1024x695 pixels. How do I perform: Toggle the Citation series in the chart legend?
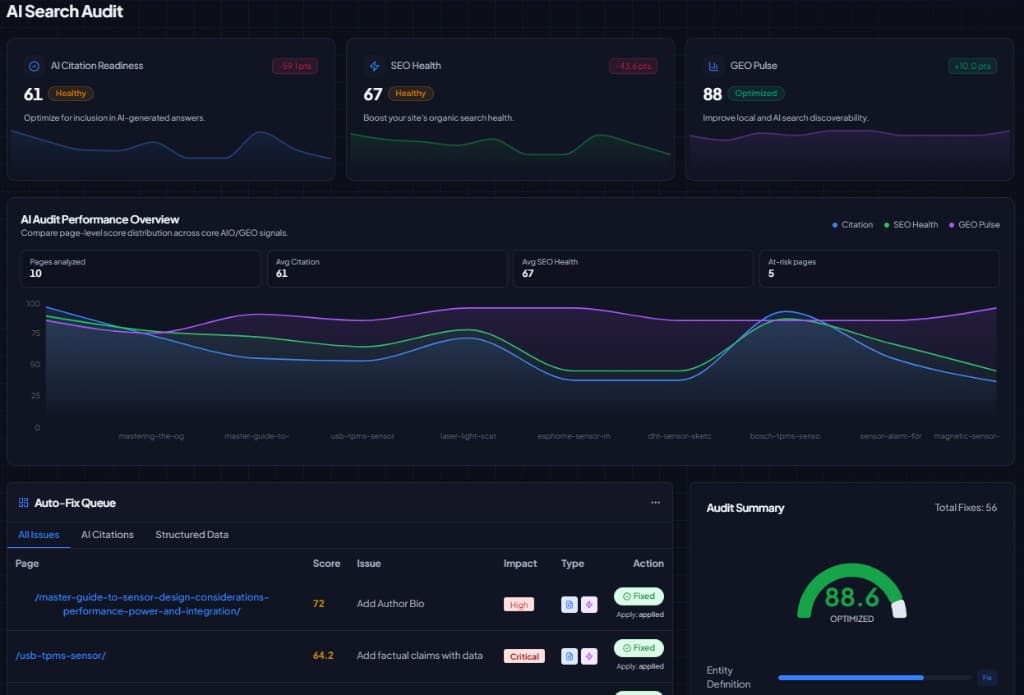pyautogui.click(x=853, y=225)
